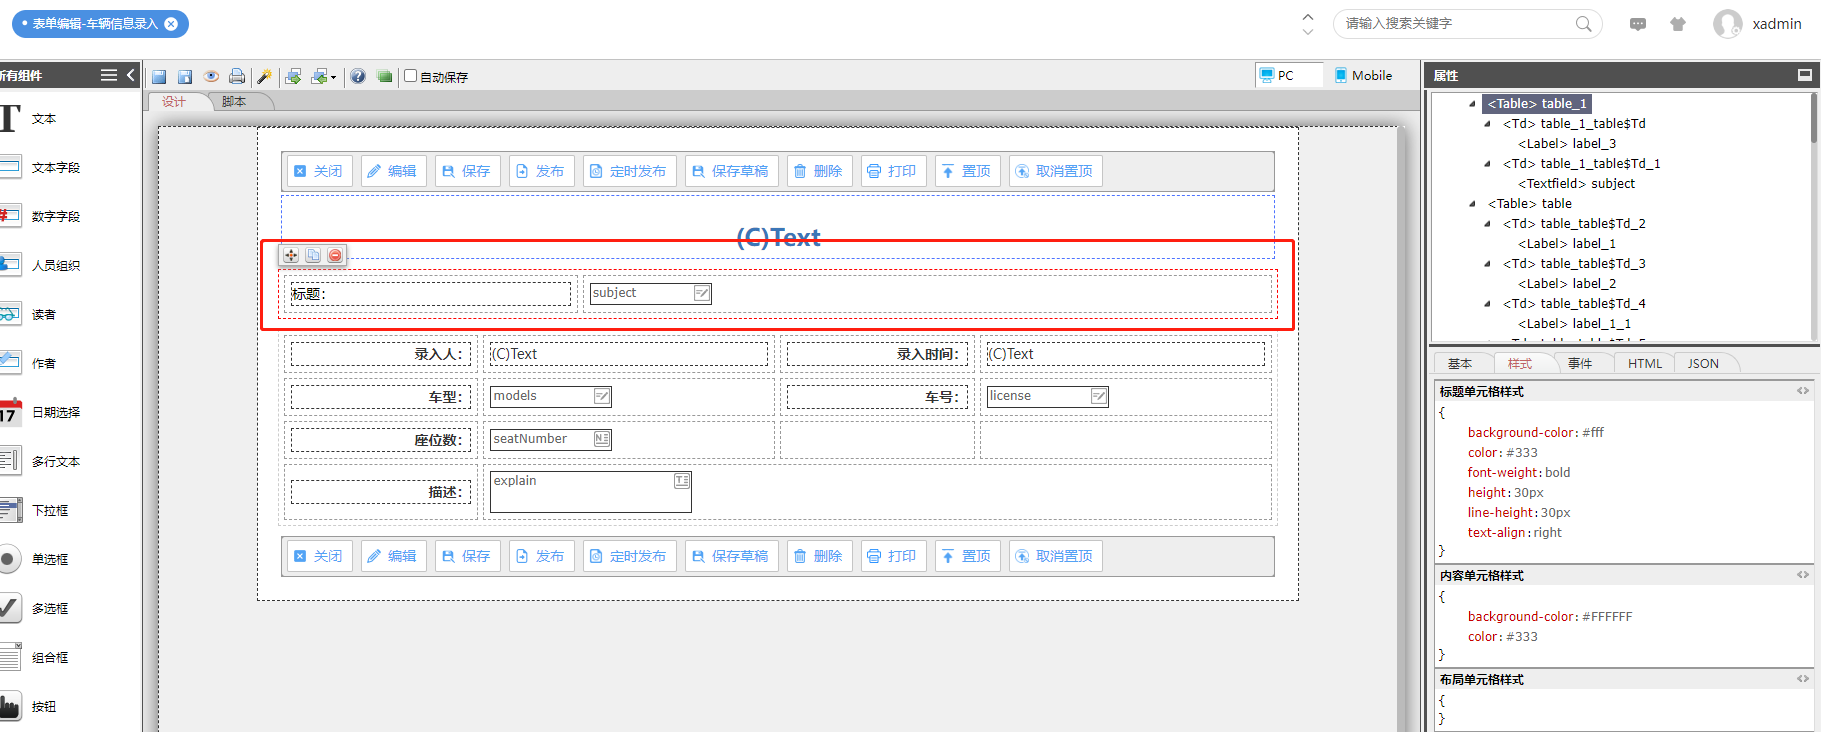Click the floppy-disk save-as icon in the toolbar
Image resolution: width=1821 pixels, height=732 pixels.
pos(185,77)
